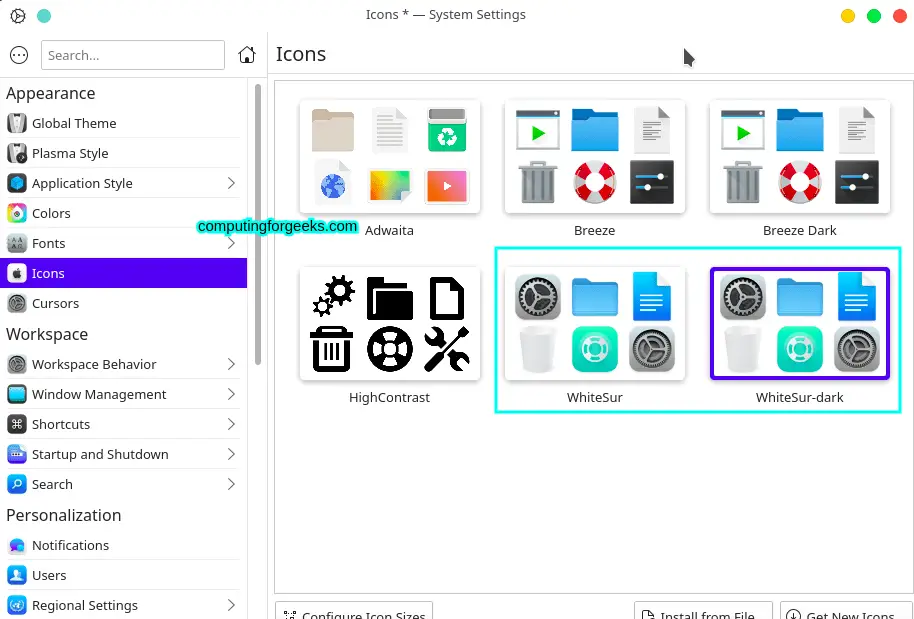Screen dimensions: 914x619
Task: Expand the Application Style chevron
Action: (231, 183)
